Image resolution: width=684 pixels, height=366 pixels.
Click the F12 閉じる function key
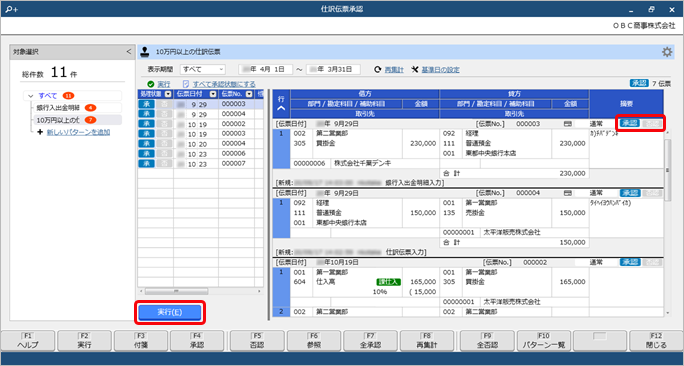coord(657,341)
